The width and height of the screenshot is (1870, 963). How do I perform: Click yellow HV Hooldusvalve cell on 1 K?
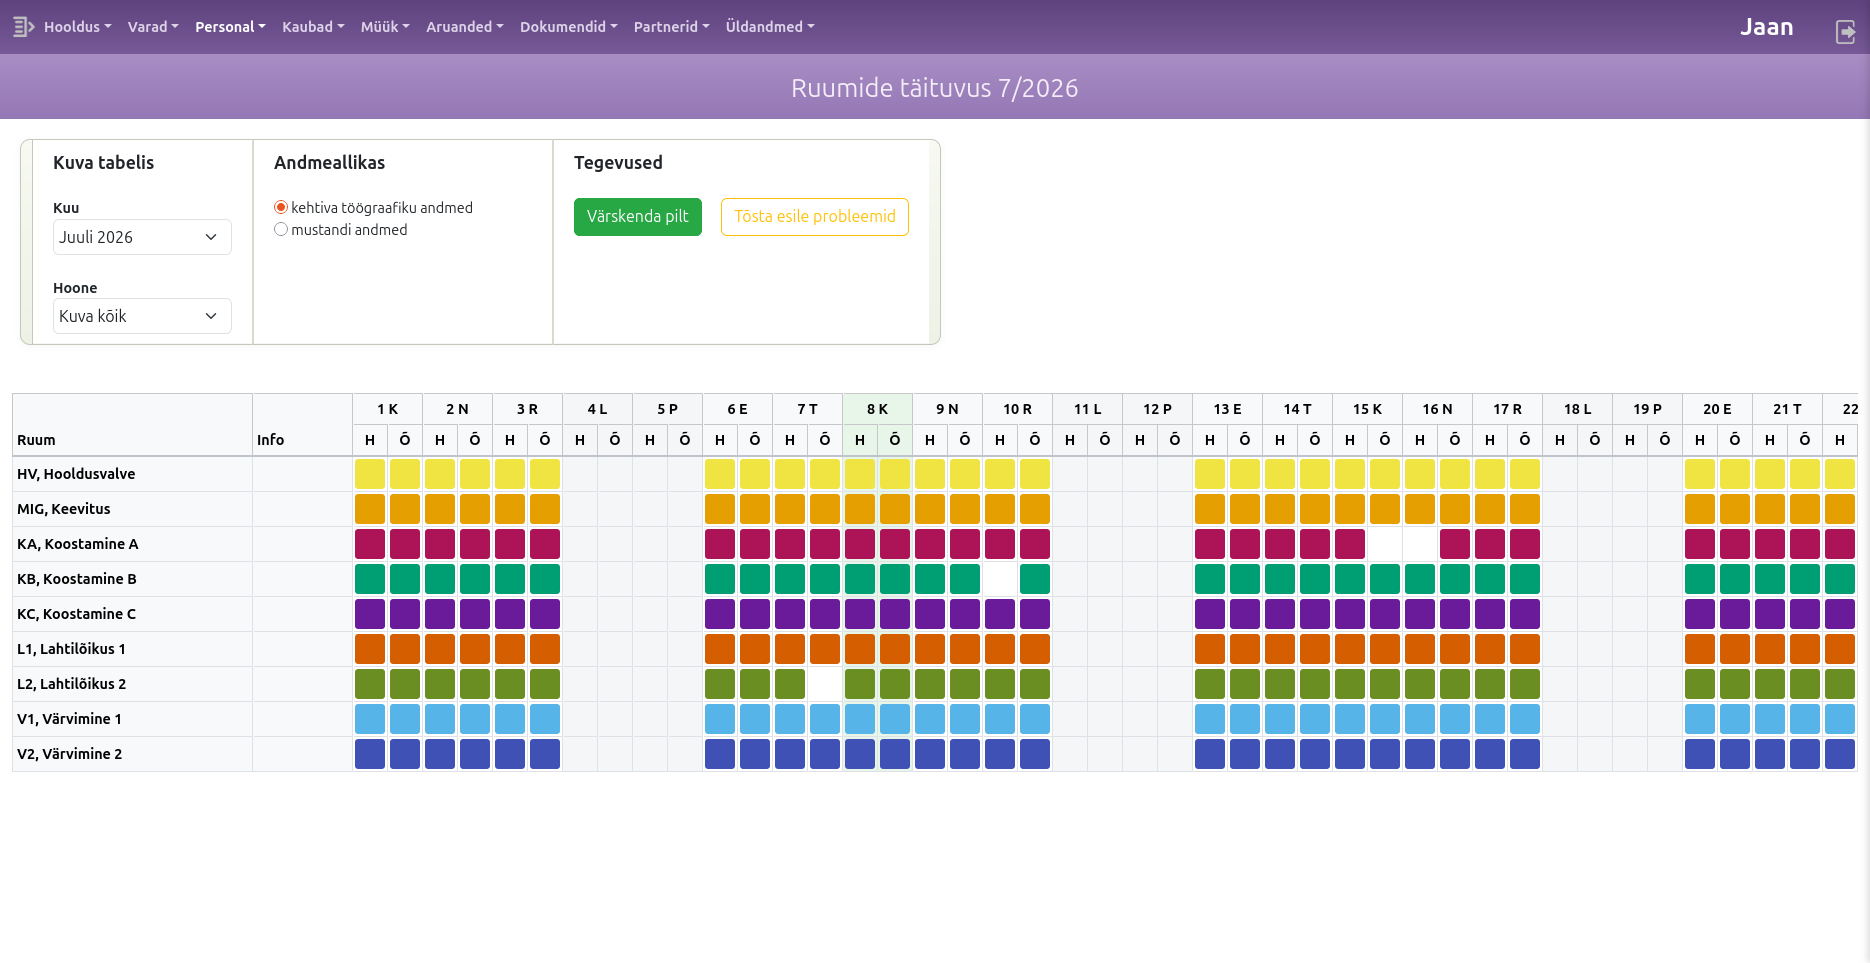pyautogui.click(x=370, y=474)
